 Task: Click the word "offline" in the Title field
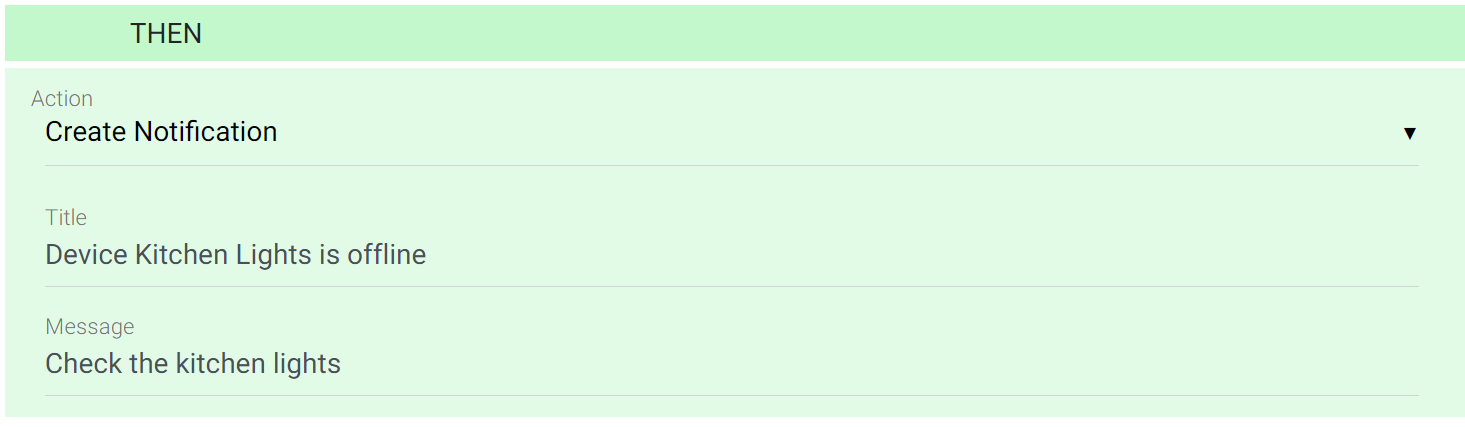(386, 255)
